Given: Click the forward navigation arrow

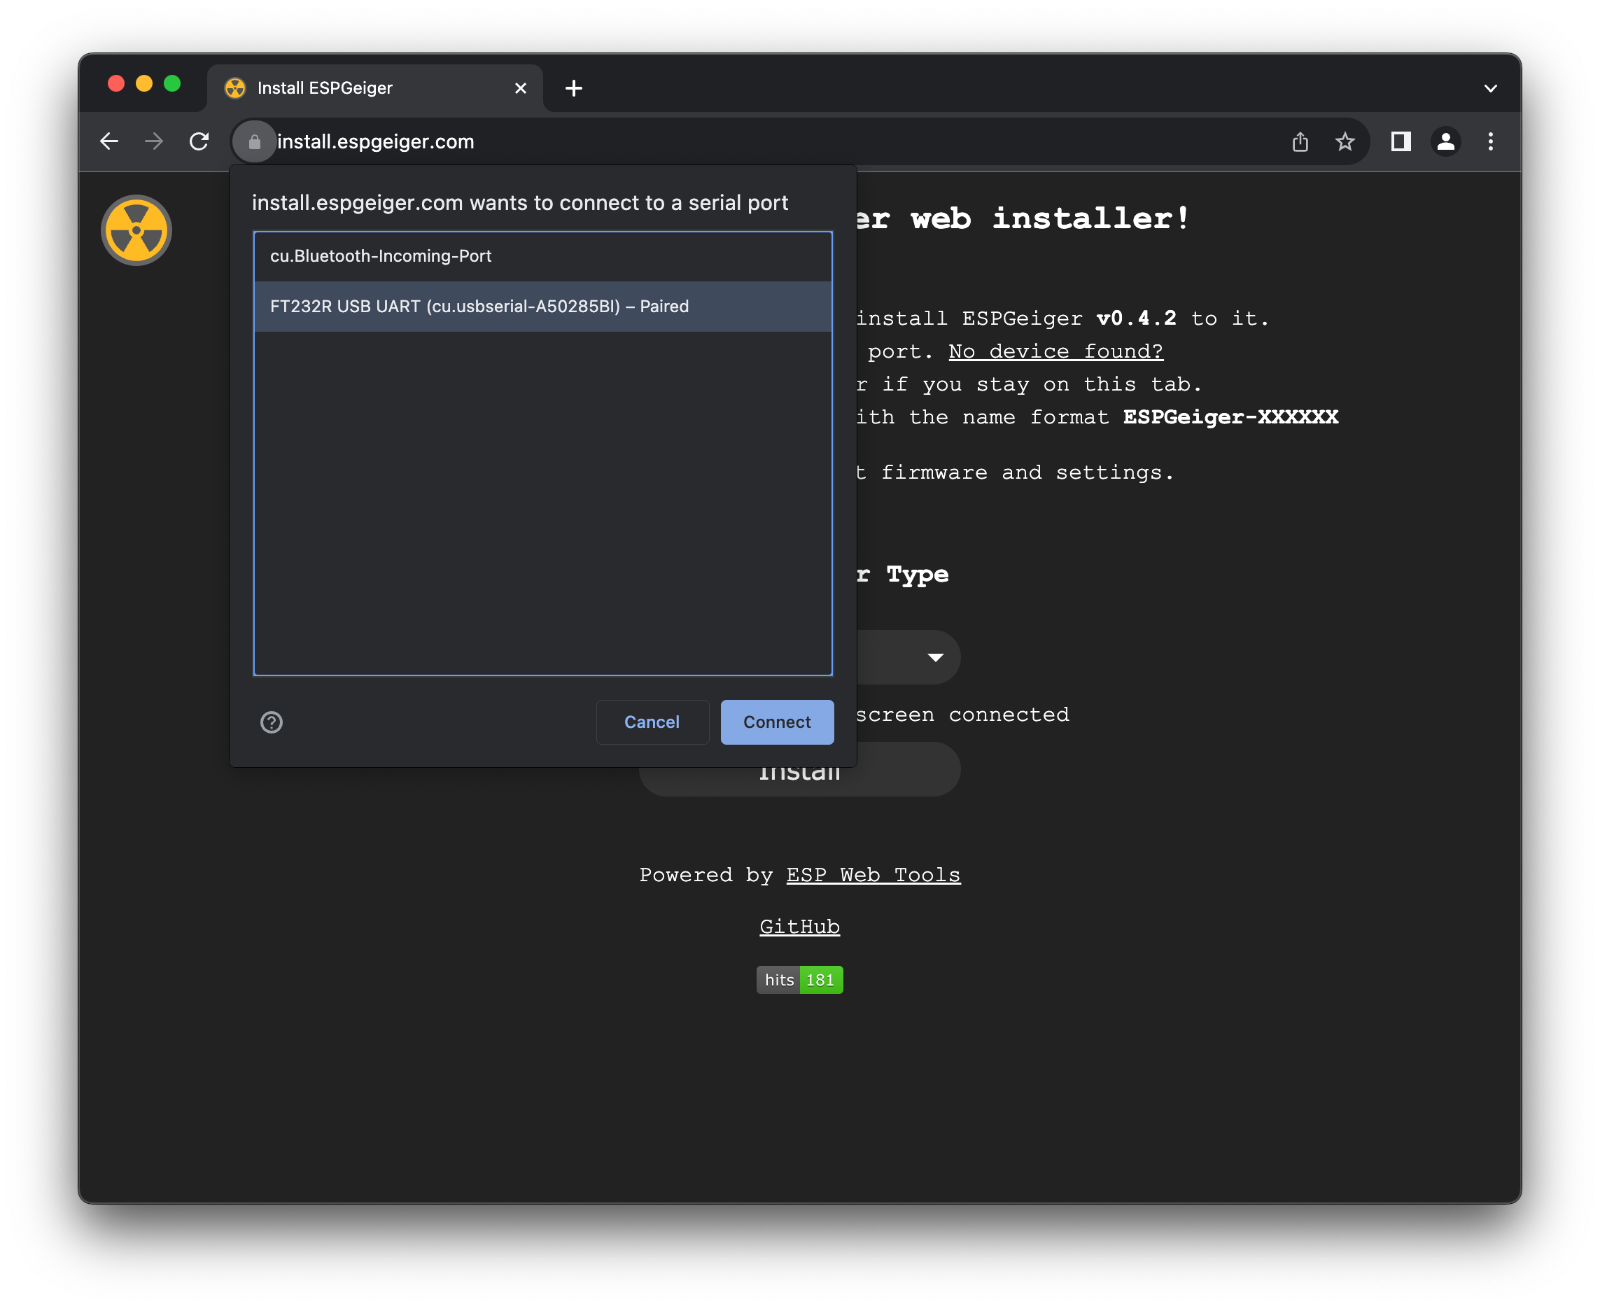Looking at the screenshot, I should point(154,142).
